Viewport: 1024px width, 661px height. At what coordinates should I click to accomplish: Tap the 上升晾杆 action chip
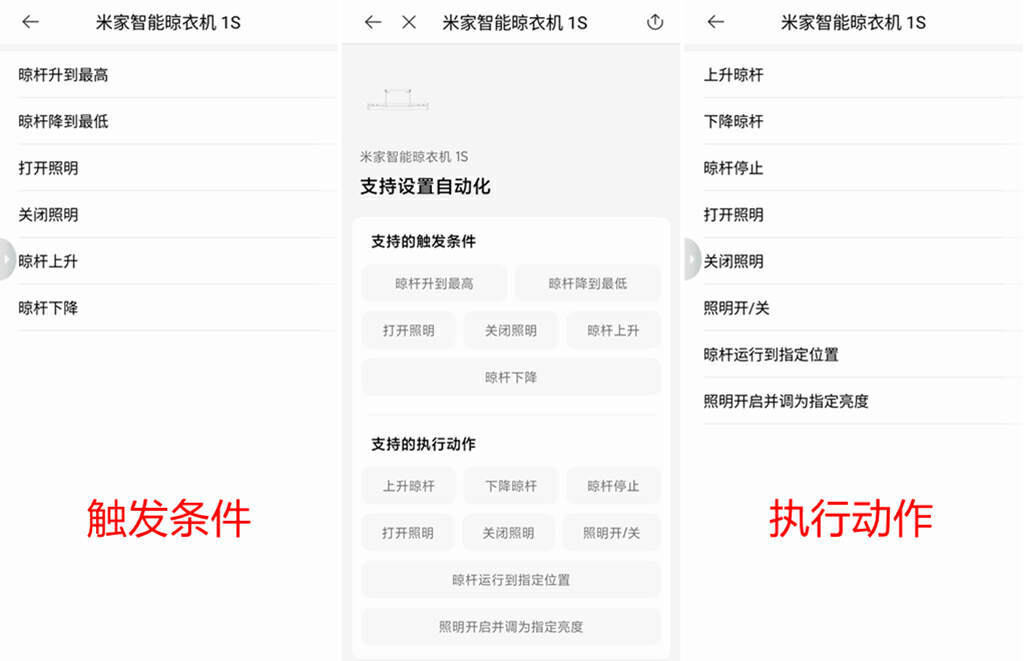[x=409, y=486]
